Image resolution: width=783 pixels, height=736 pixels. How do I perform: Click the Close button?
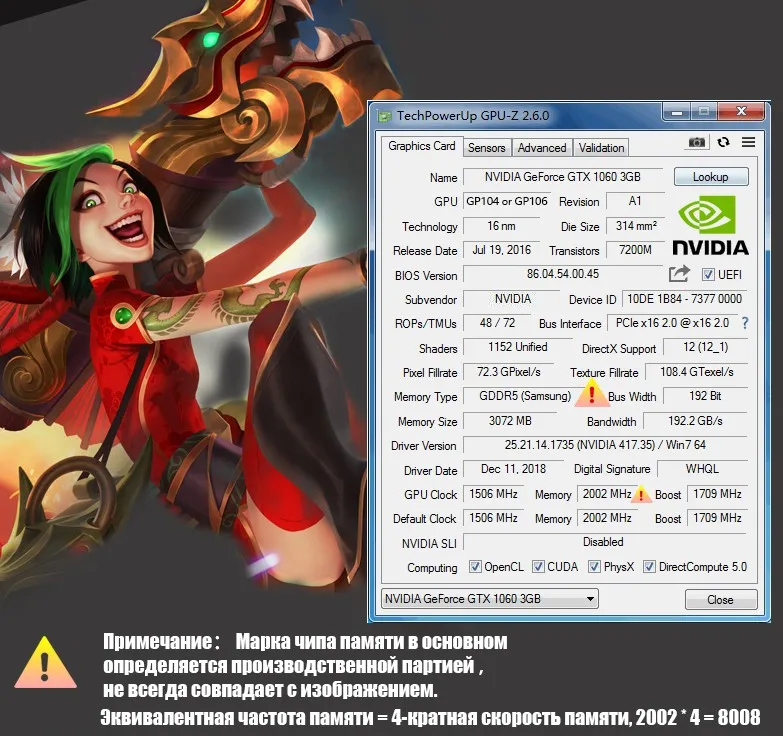[721, 599]
